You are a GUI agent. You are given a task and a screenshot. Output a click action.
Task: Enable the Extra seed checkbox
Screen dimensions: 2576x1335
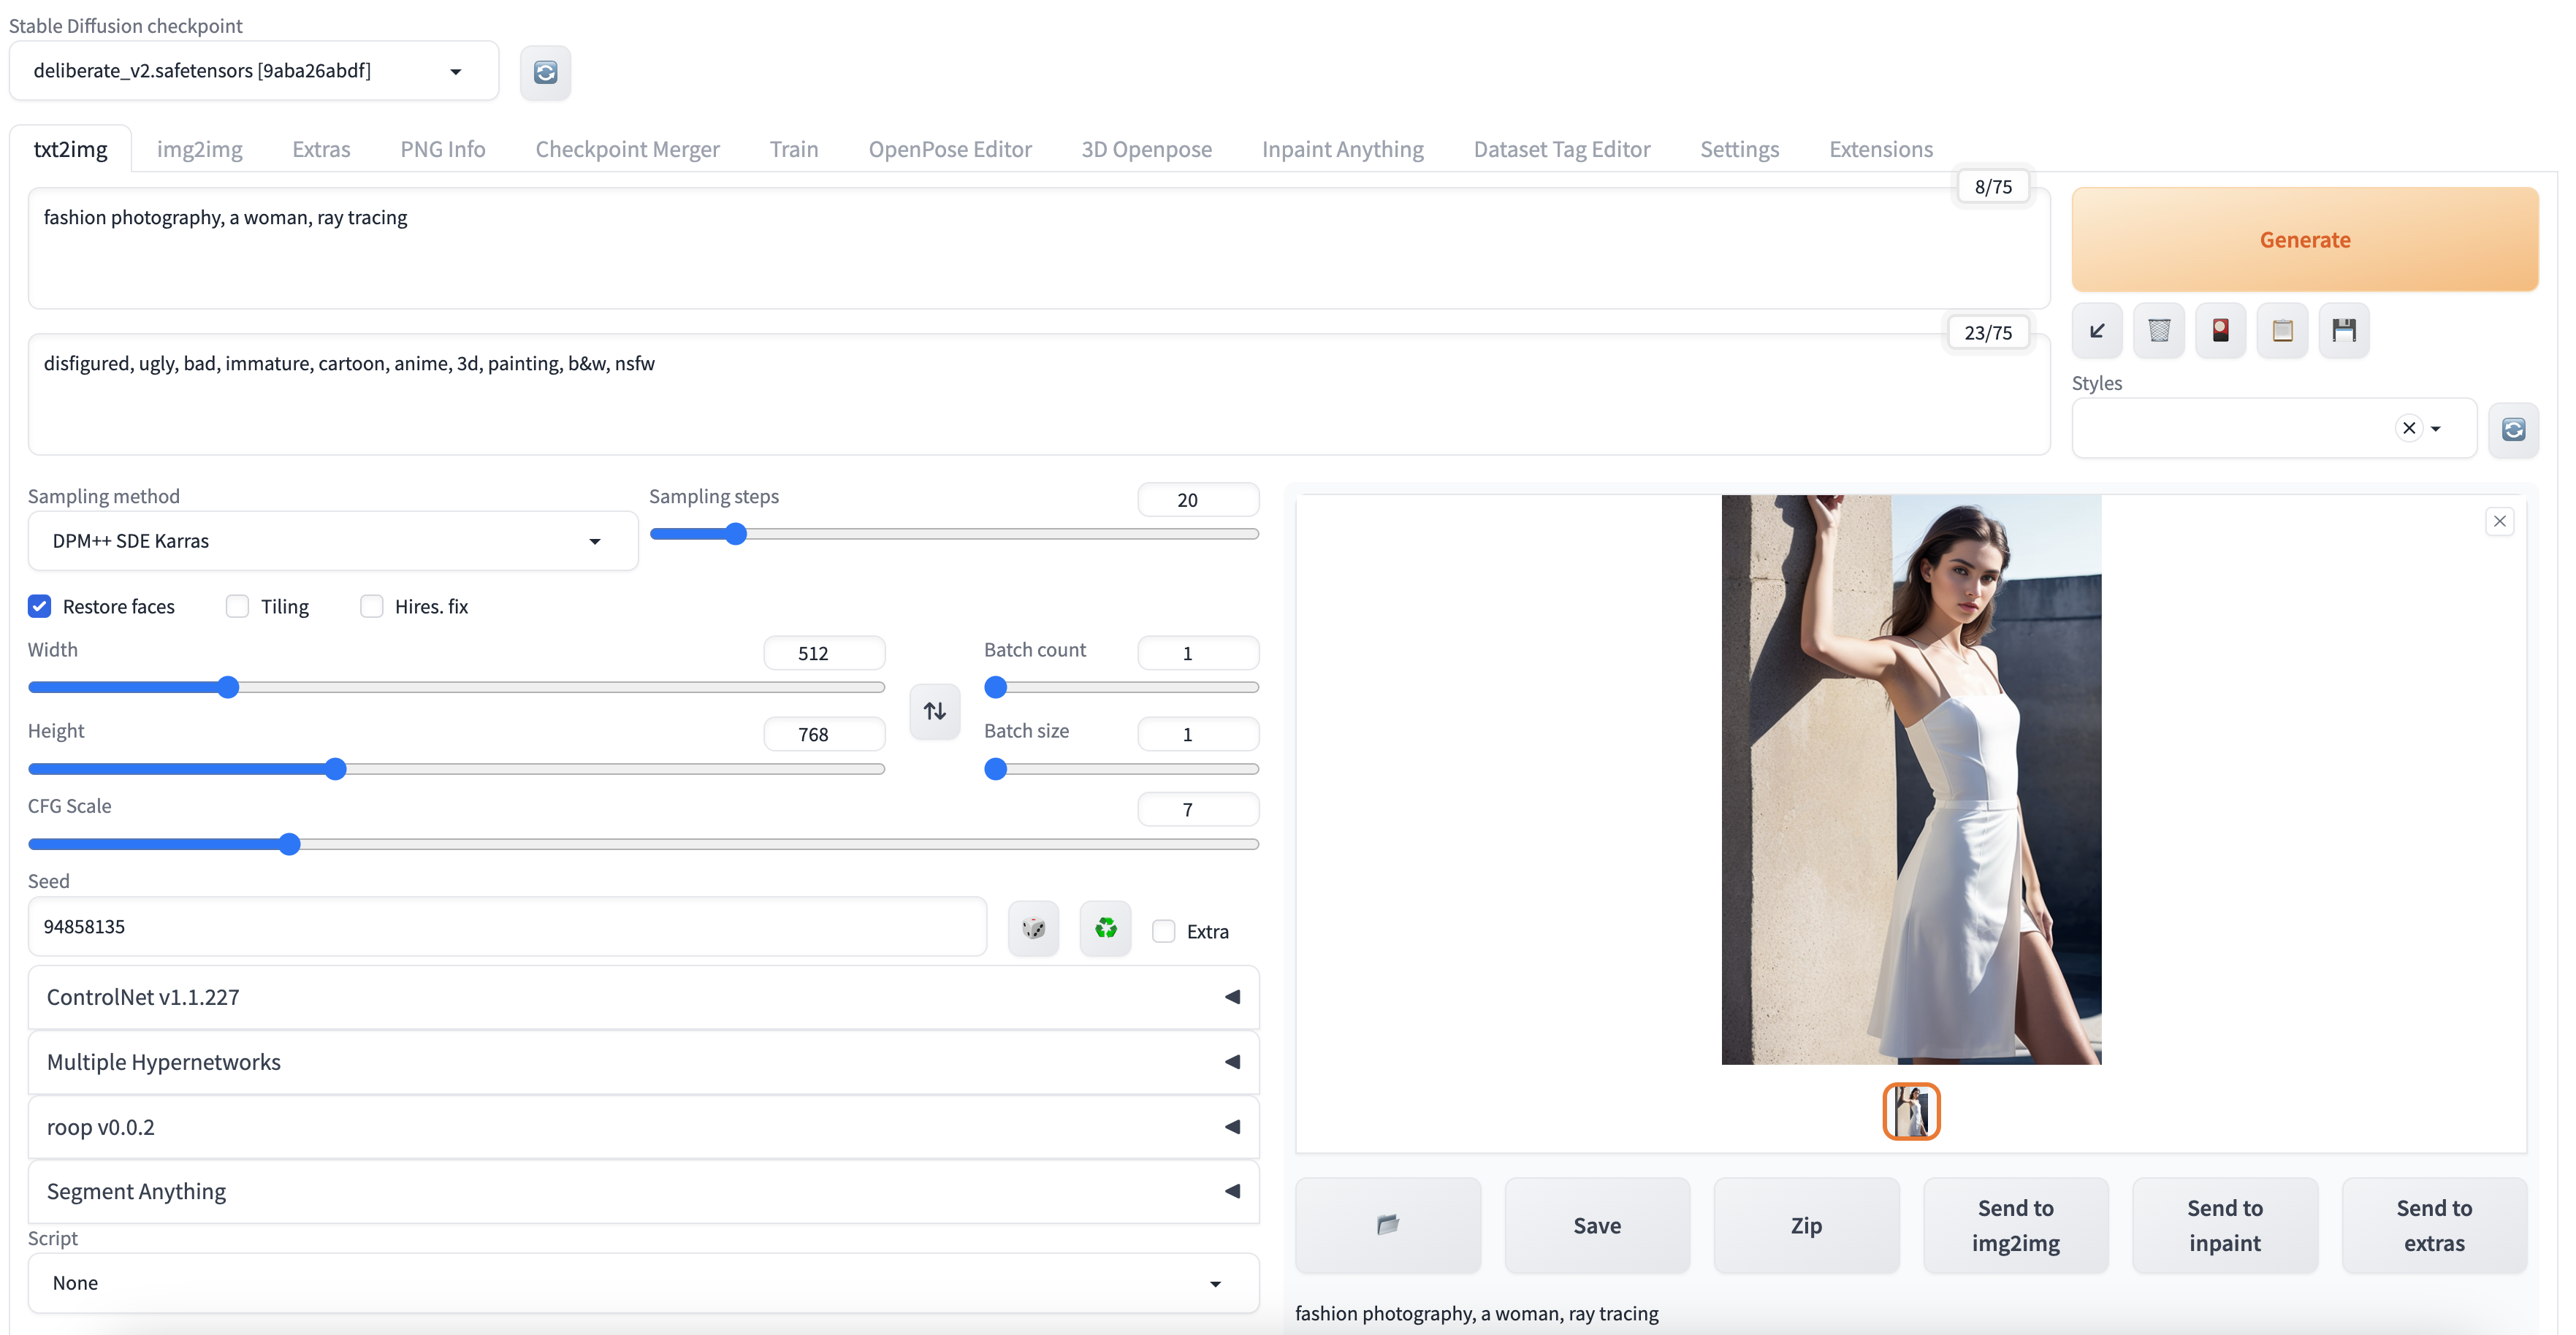[x=1163, y=931]
